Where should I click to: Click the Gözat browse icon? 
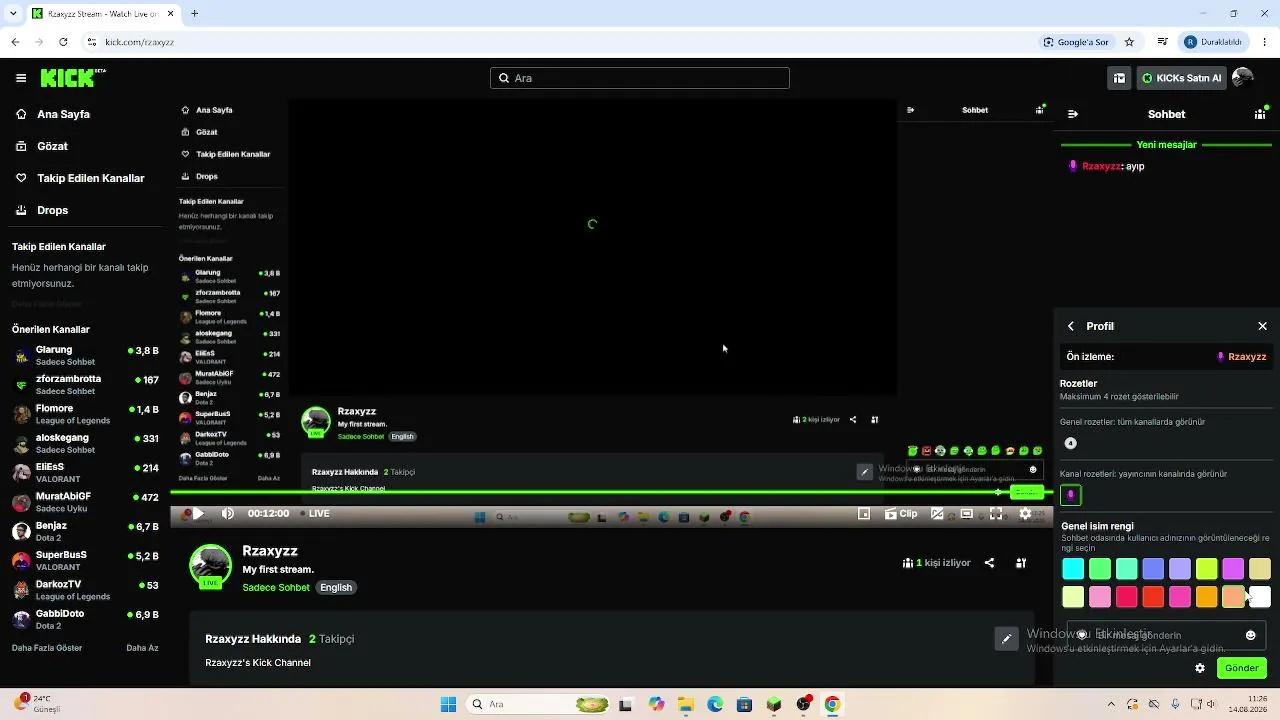pos(21,146)
